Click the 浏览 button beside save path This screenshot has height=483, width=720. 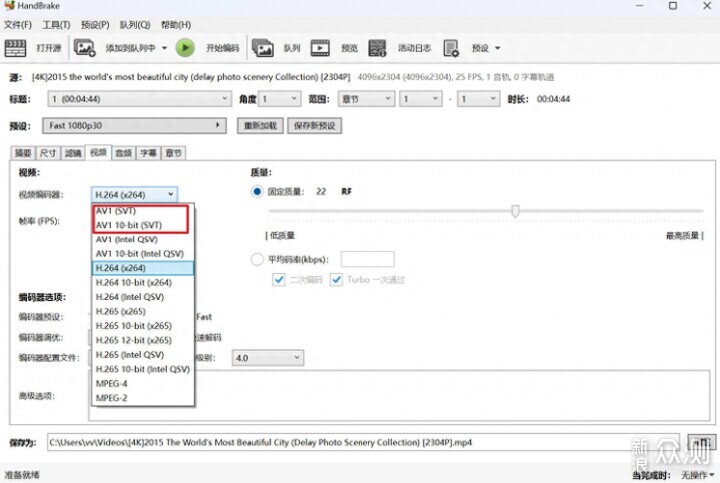(701, 443)
